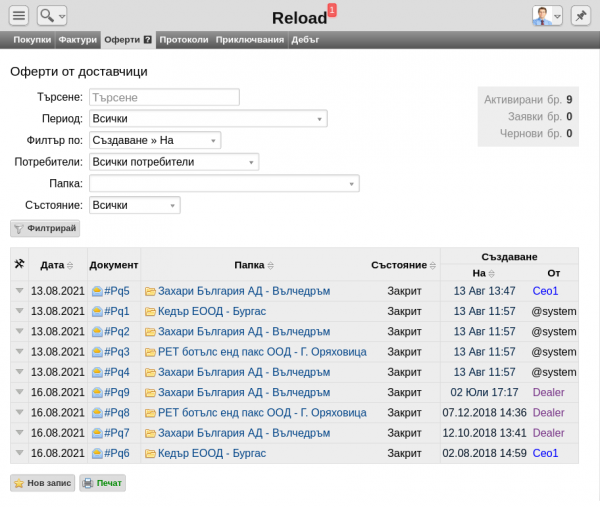
Task: Click the folder icon beside Кедър ЕООД #Pq1
Action: [150, 311]
